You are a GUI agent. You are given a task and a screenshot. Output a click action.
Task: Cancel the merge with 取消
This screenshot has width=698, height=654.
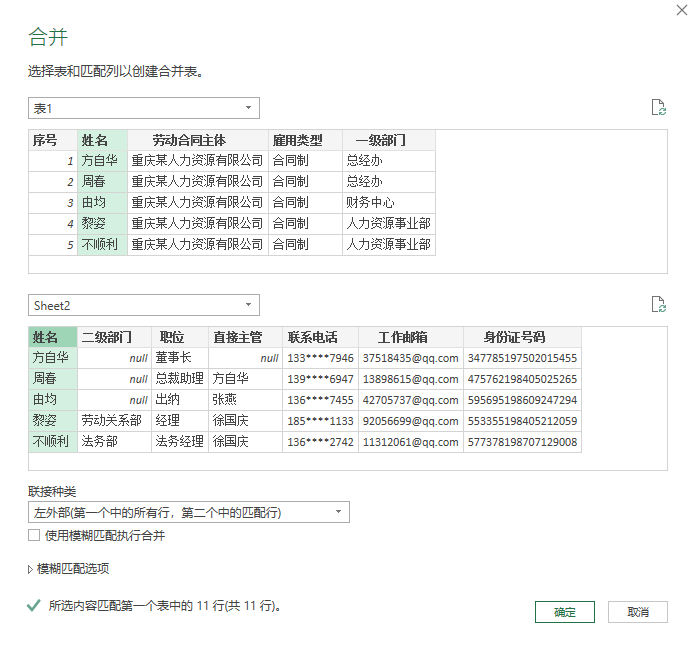pyautogui.click(x=638, y=612)
